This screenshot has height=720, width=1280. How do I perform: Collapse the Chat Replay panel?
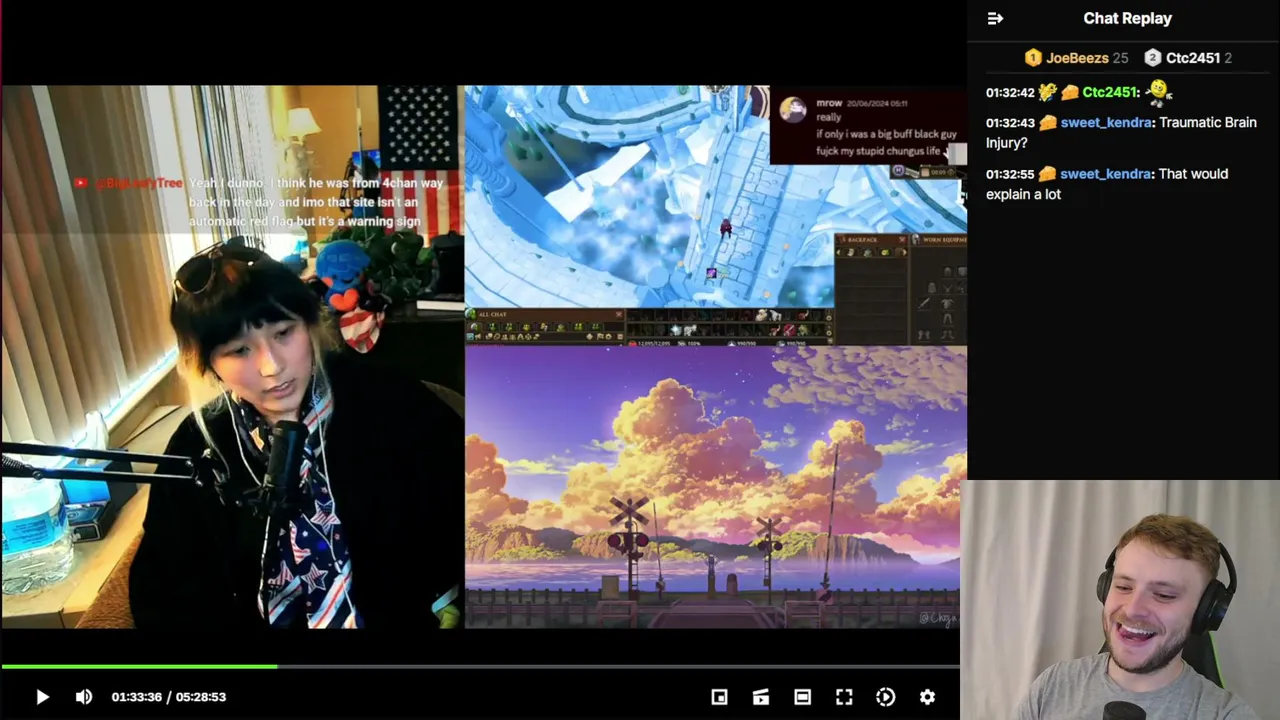tap(995, 18)
